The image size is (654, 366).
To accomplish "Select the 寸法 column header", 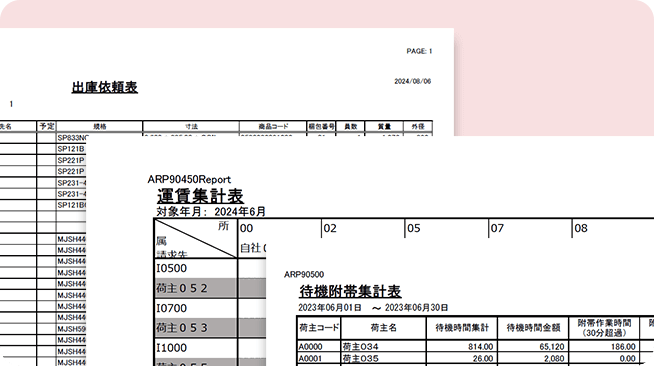I will [191, 126].
